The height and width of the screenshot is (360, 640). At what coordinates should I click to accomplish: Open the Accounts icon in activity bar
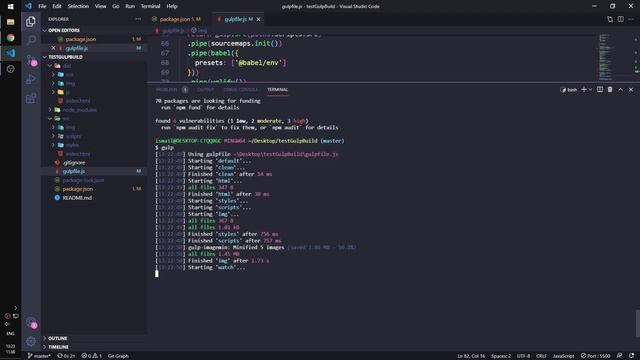point(31,323)
